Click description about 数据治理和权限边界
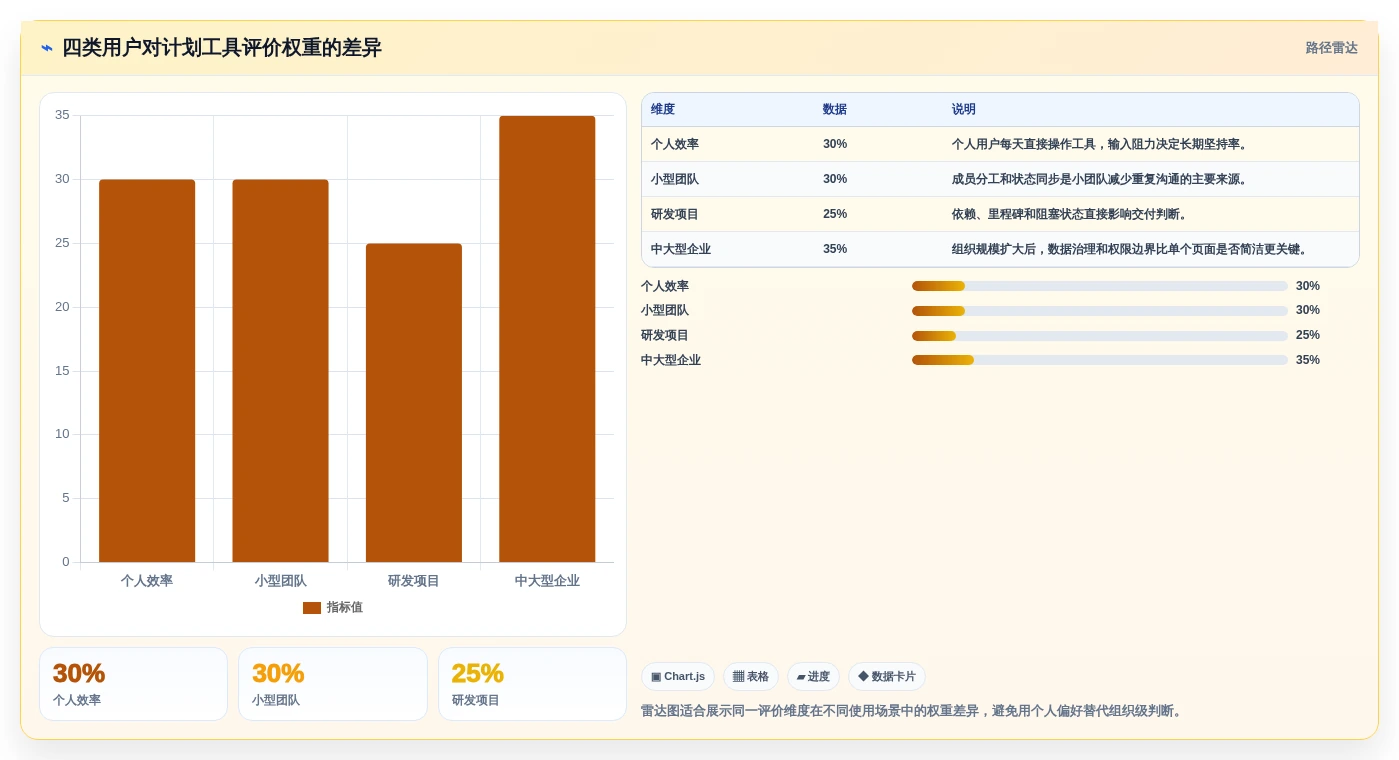The image size is (1399, 760). pyautogui.click(x=1131, y=249)
